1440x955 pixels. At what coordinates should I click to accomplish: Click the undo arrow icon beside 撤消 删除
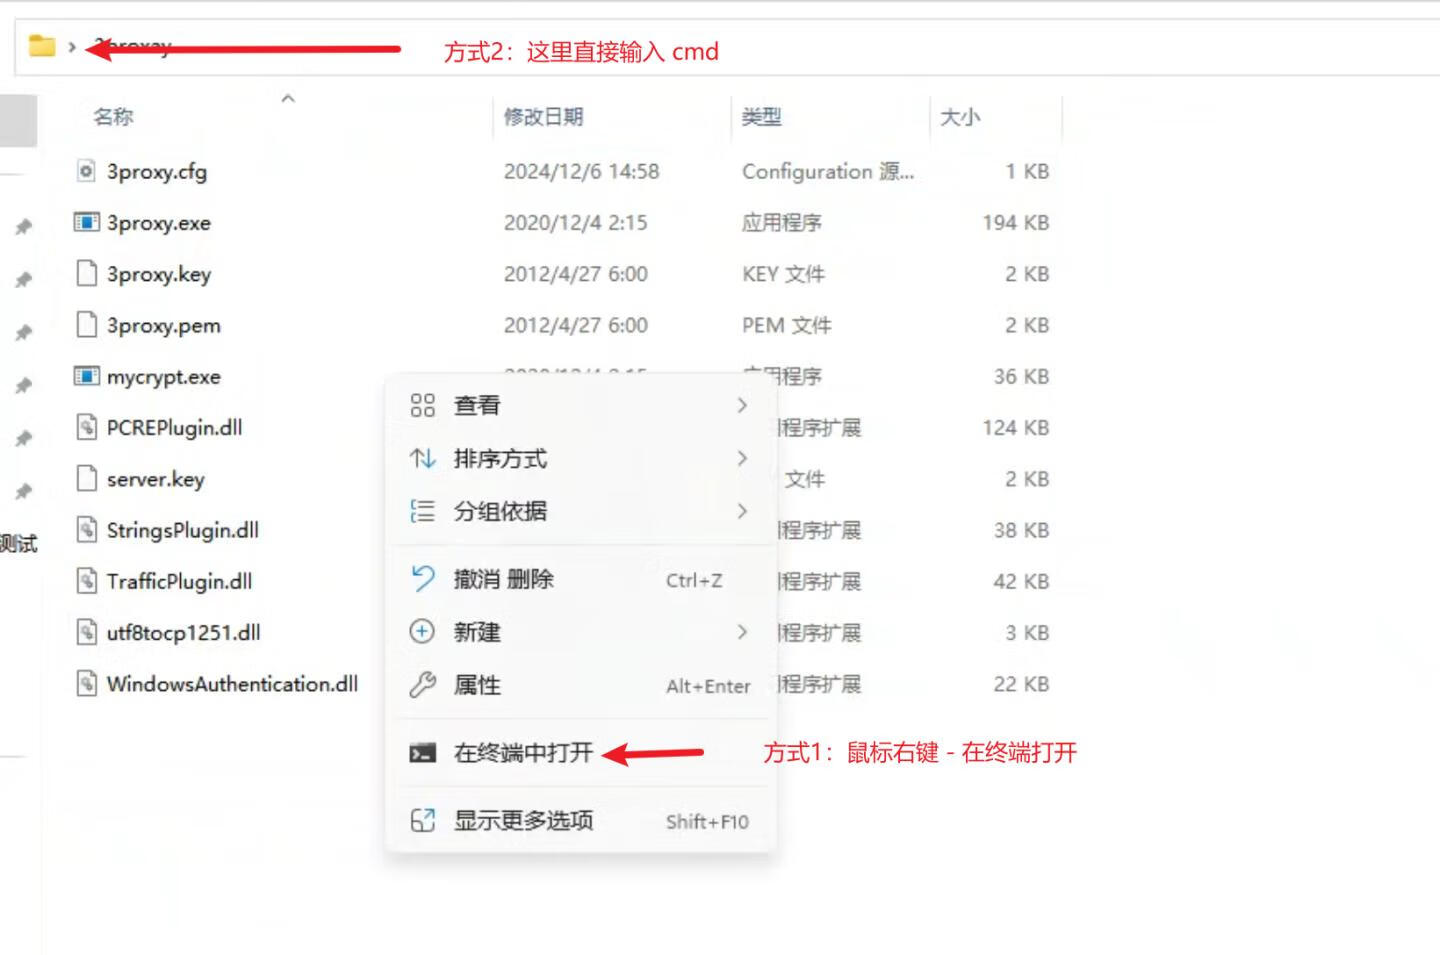(x=423, y=579)
